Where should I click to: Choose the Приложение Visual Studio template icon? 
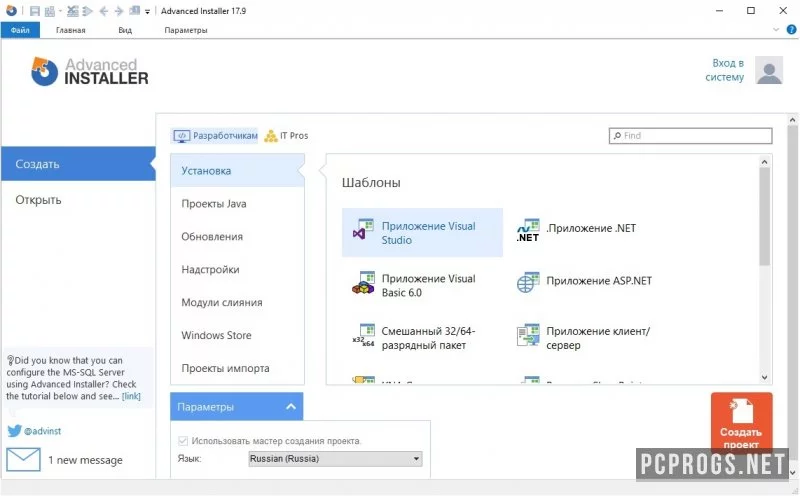pyautogui.click(x=363, y=230)
